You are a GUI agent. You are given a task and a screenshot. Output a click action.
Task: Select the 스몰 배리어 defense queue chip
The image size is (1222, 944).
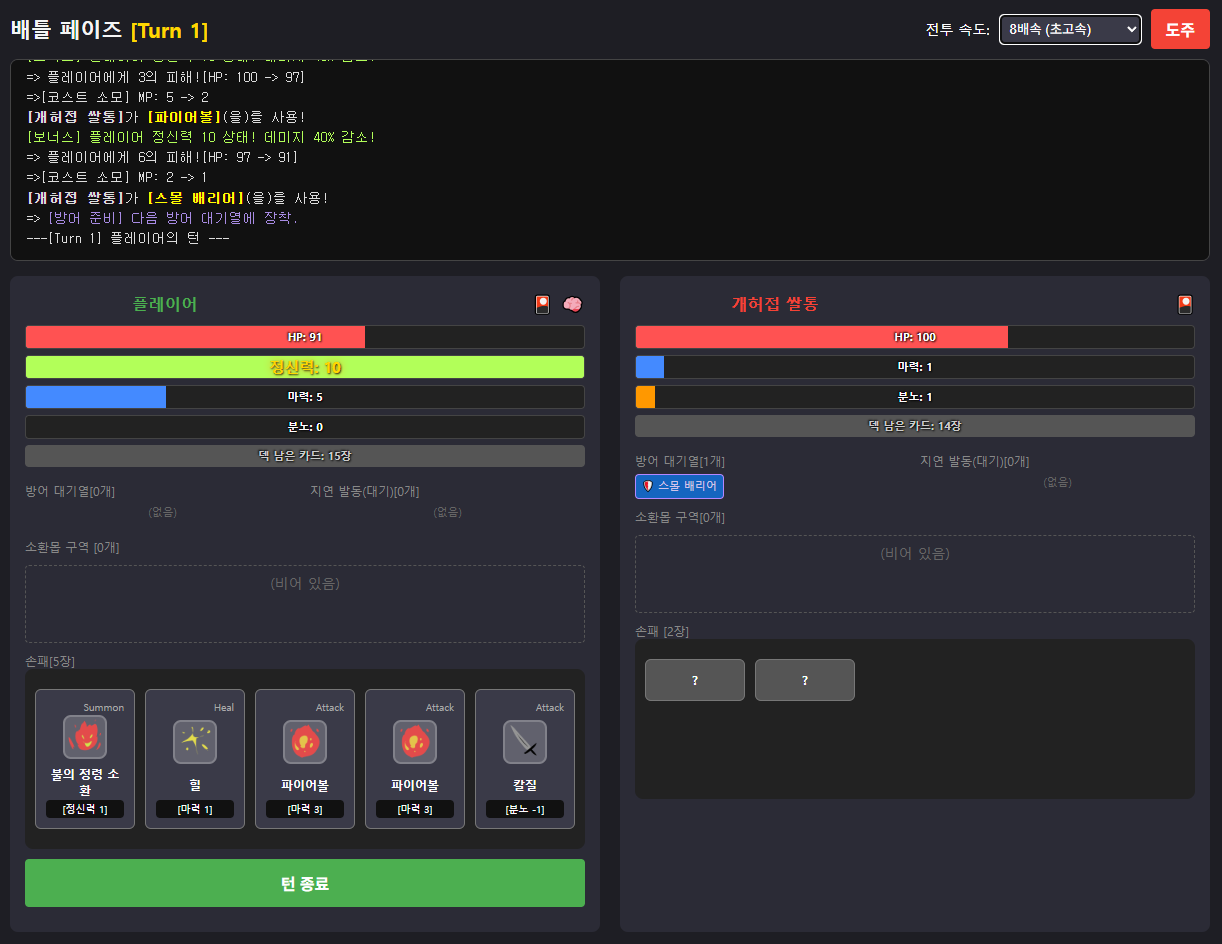[x=680, y=486]
